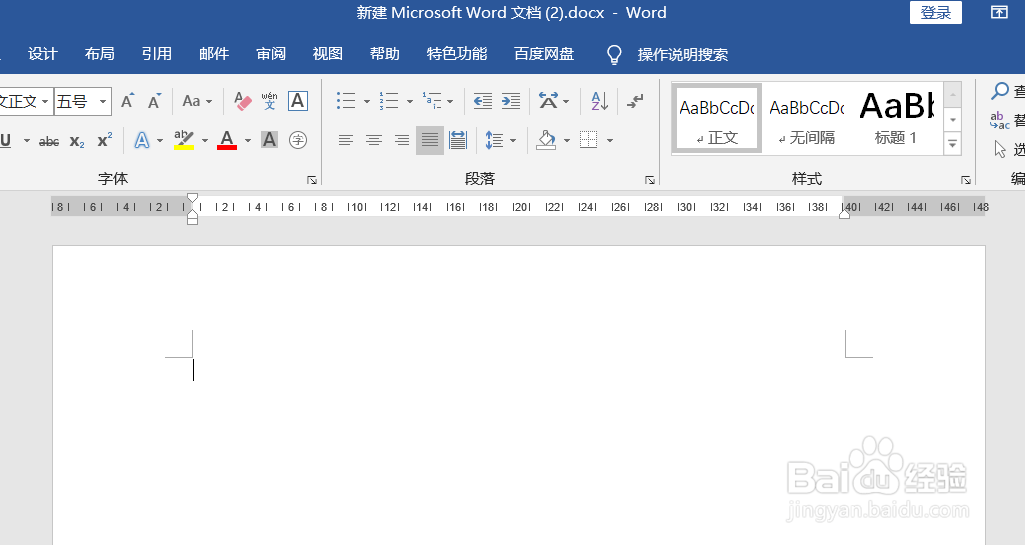The image size is (1025, 545).
Task: Toggle strikethrough formatting
Action: click(x=49, y=140)
